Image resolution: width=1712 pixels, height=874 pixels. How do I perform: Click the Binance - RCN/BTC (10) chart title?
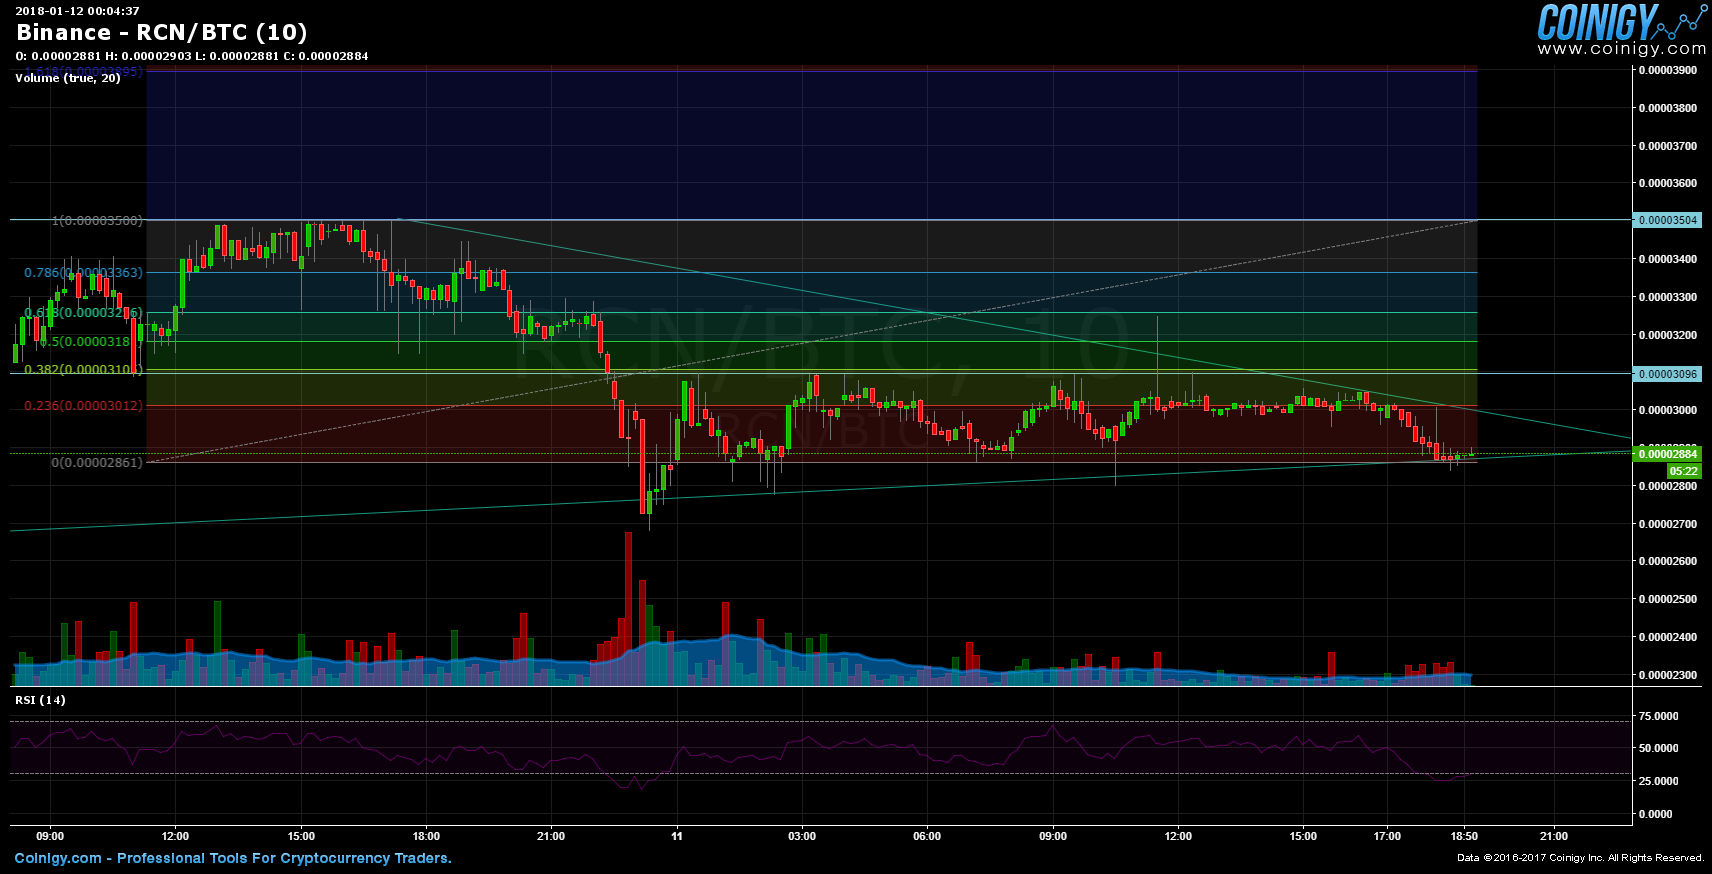pos(162,32)
